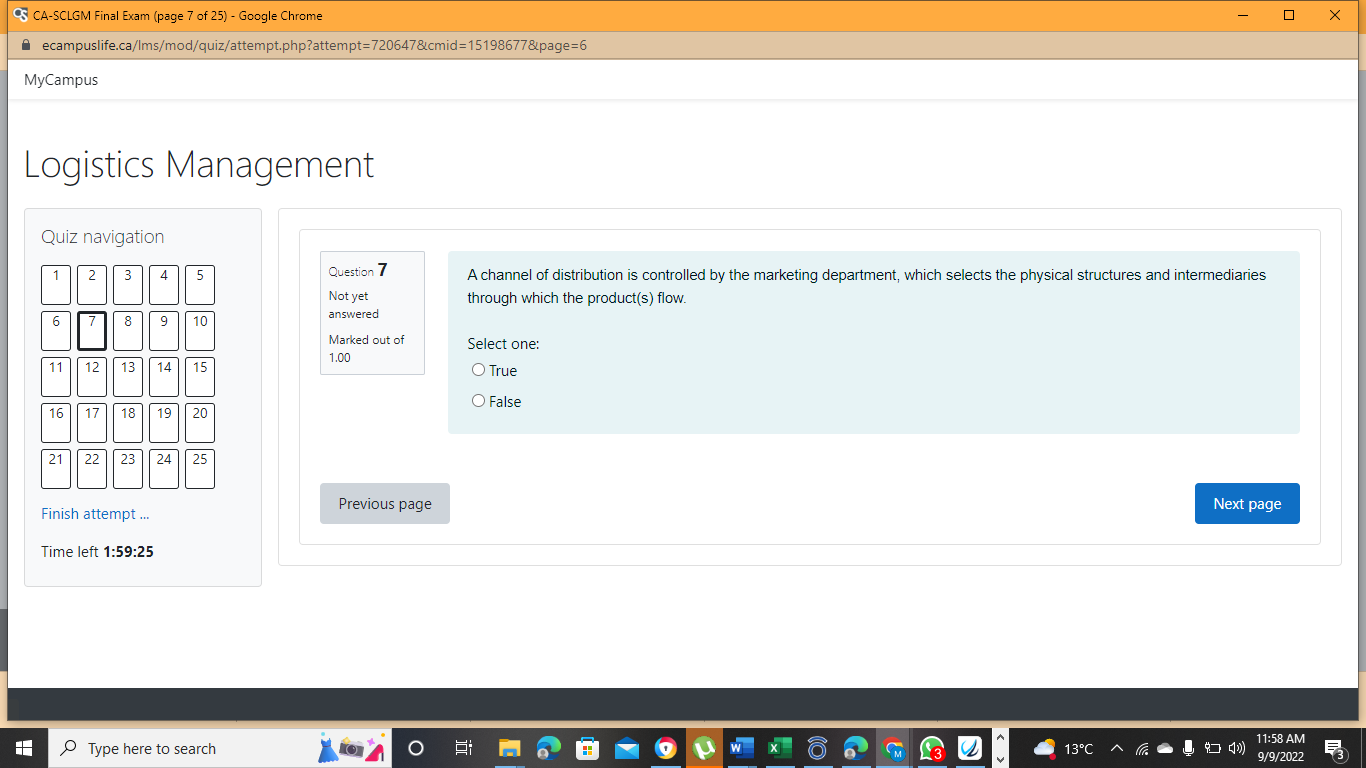The height and width of the screenshot is (768, 1366).
Task: View site security via the padlock icon
Action: pos(25,45)
